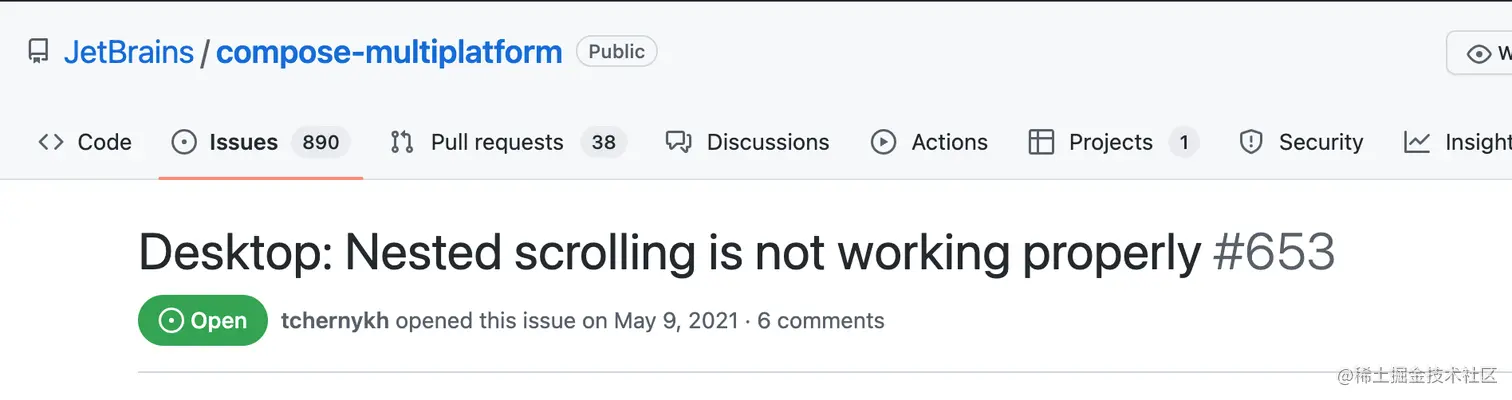Click the Code tab angle-brackets icon
The height and width of the screenshot is (400, 1512).
51,142
